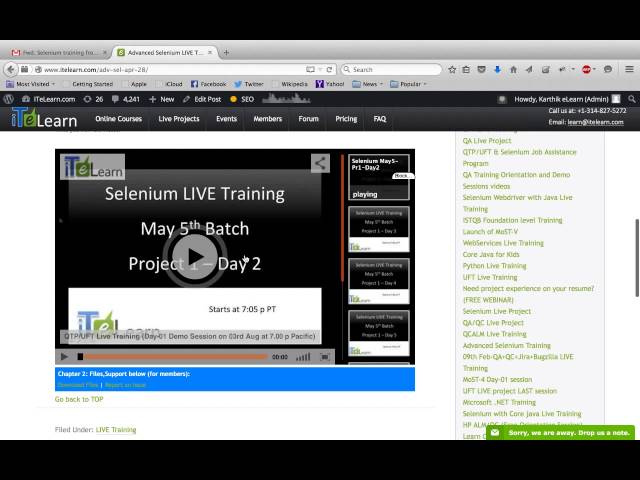This screenshot has width=640, height=480.
Task: Select the Advanced Selenium LIVE tab
Action: click(163, 53)
